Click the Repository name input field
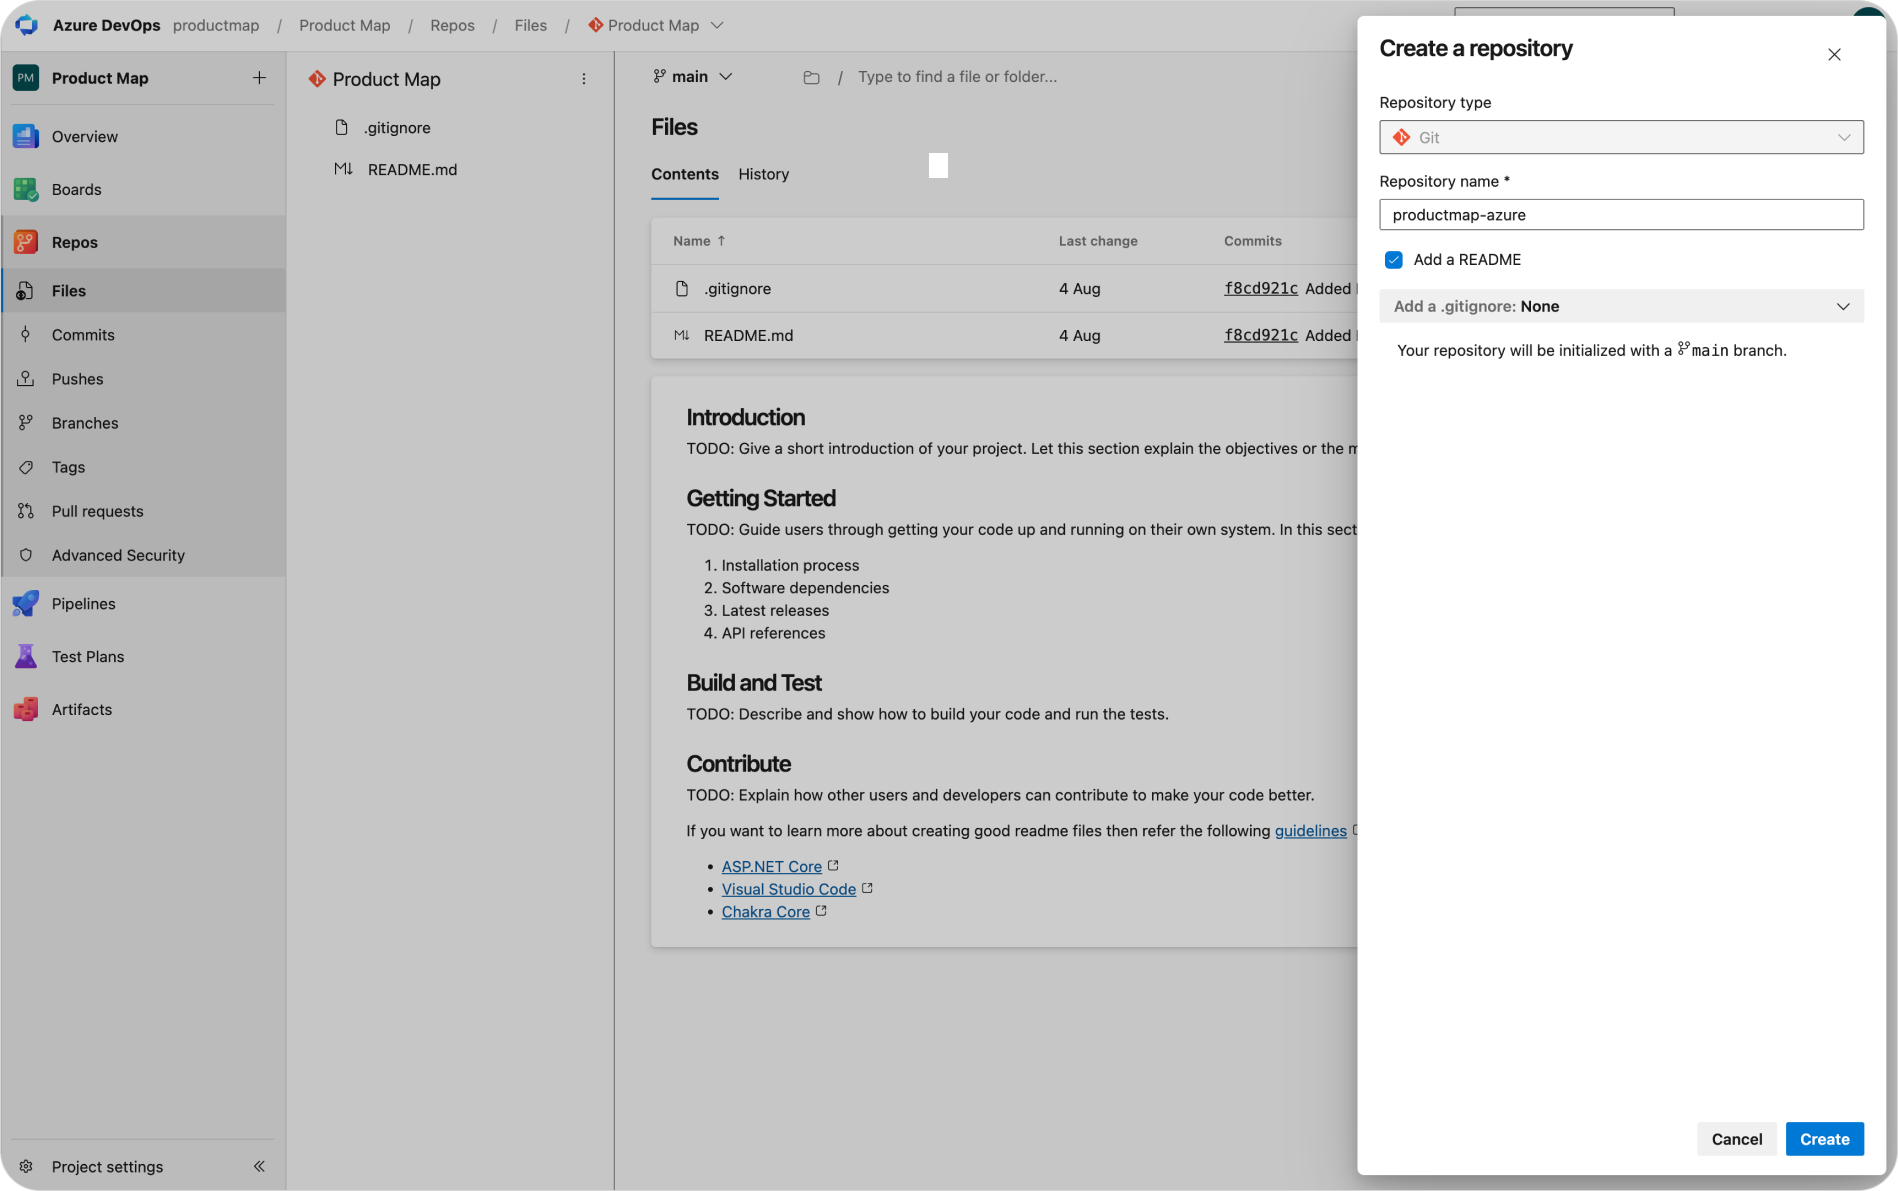The width and height of the screenshot is (1898, 1191). (x=1621, y=215)
